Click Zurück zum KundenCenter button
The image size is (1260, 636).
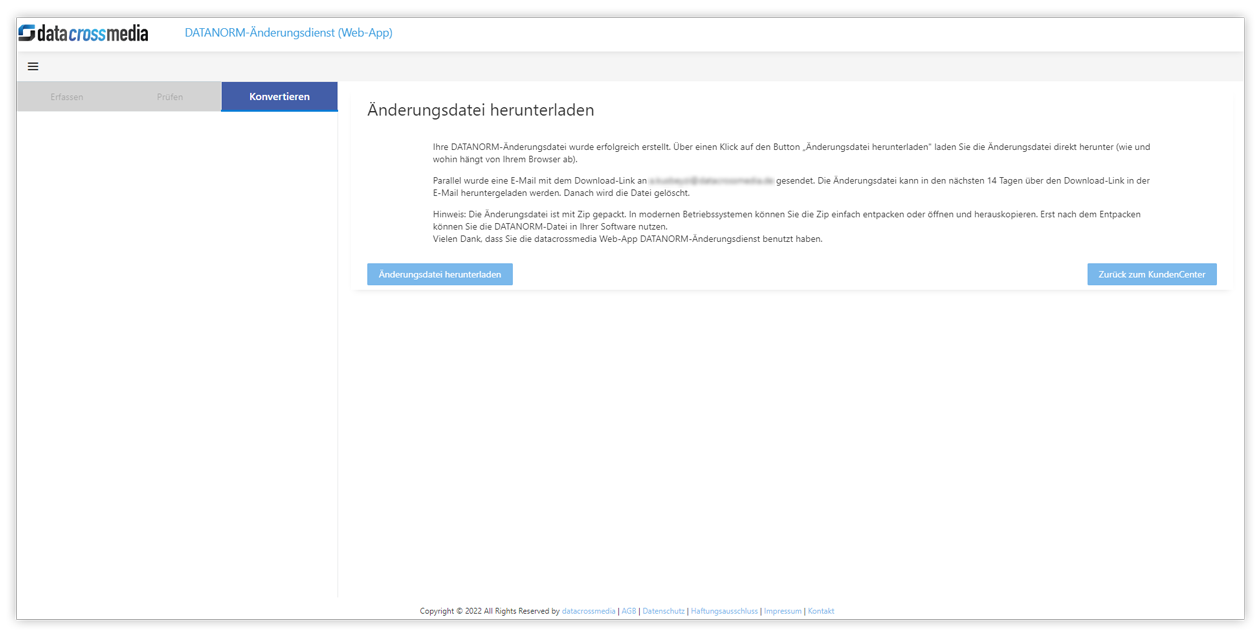[1152, 274]
